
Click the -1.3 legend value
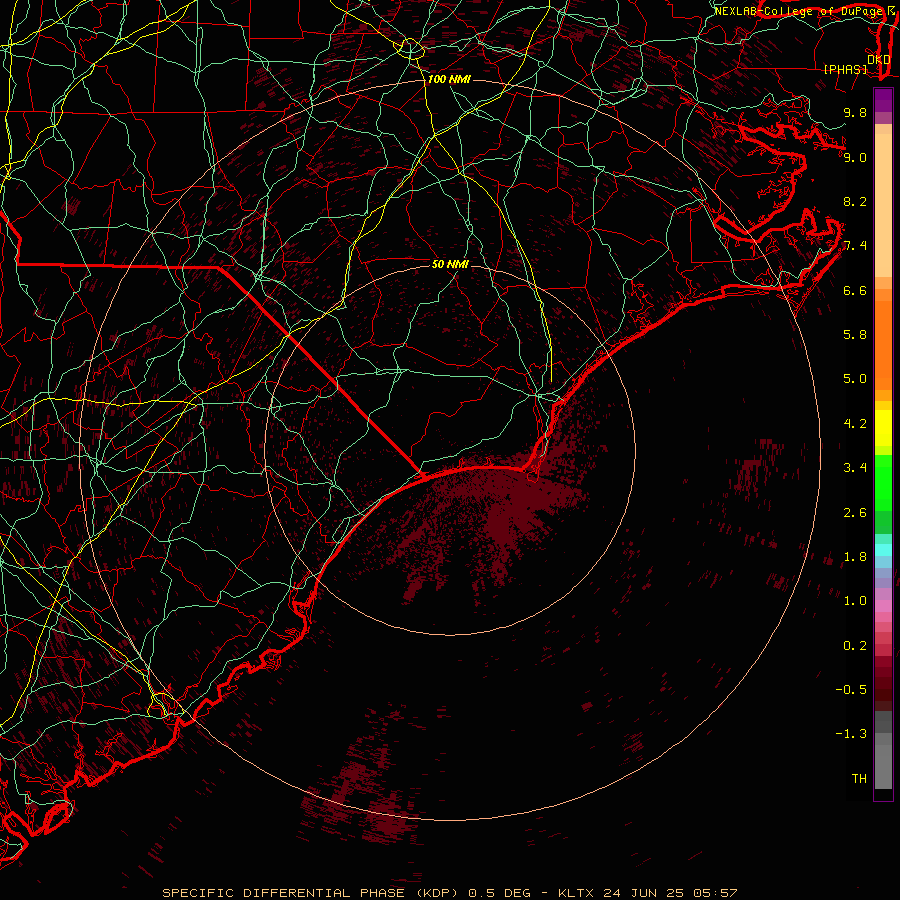(x=851, y=734)
